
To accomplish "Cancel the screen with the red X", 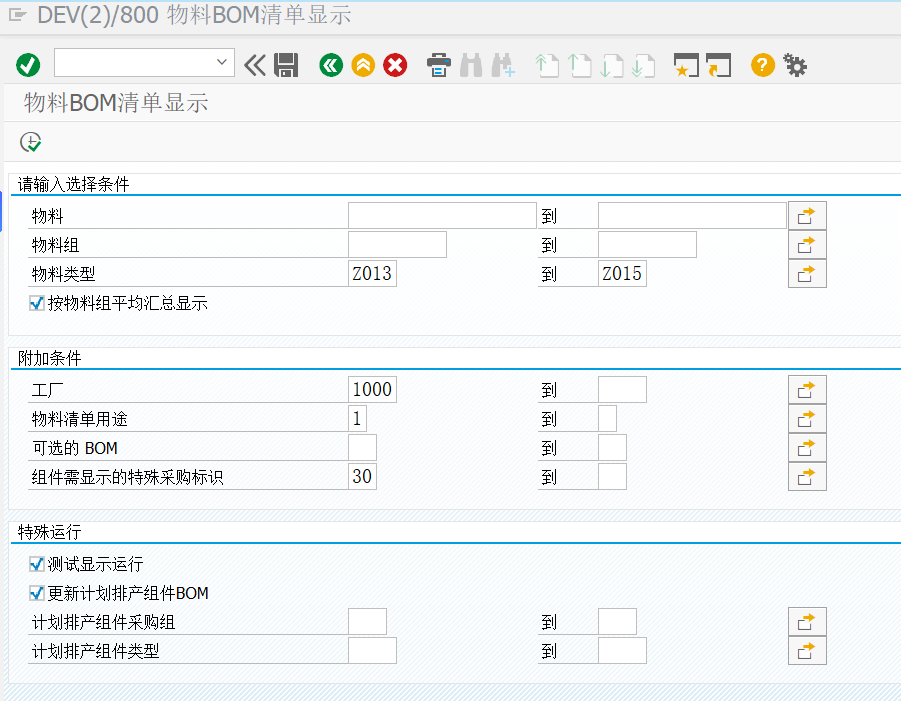I will 394,65.
